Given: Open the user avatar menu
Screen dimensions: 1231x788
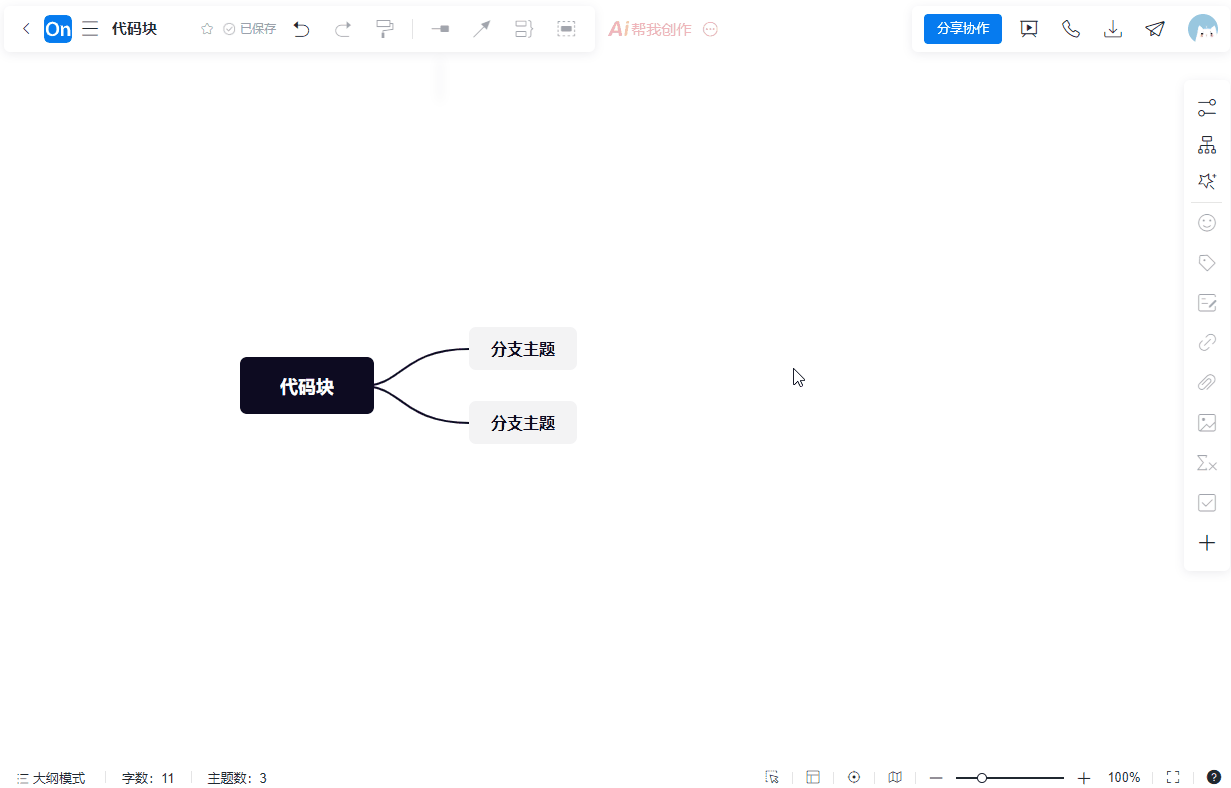Looking at the screenshot, I should click(x=1202, y=29).
